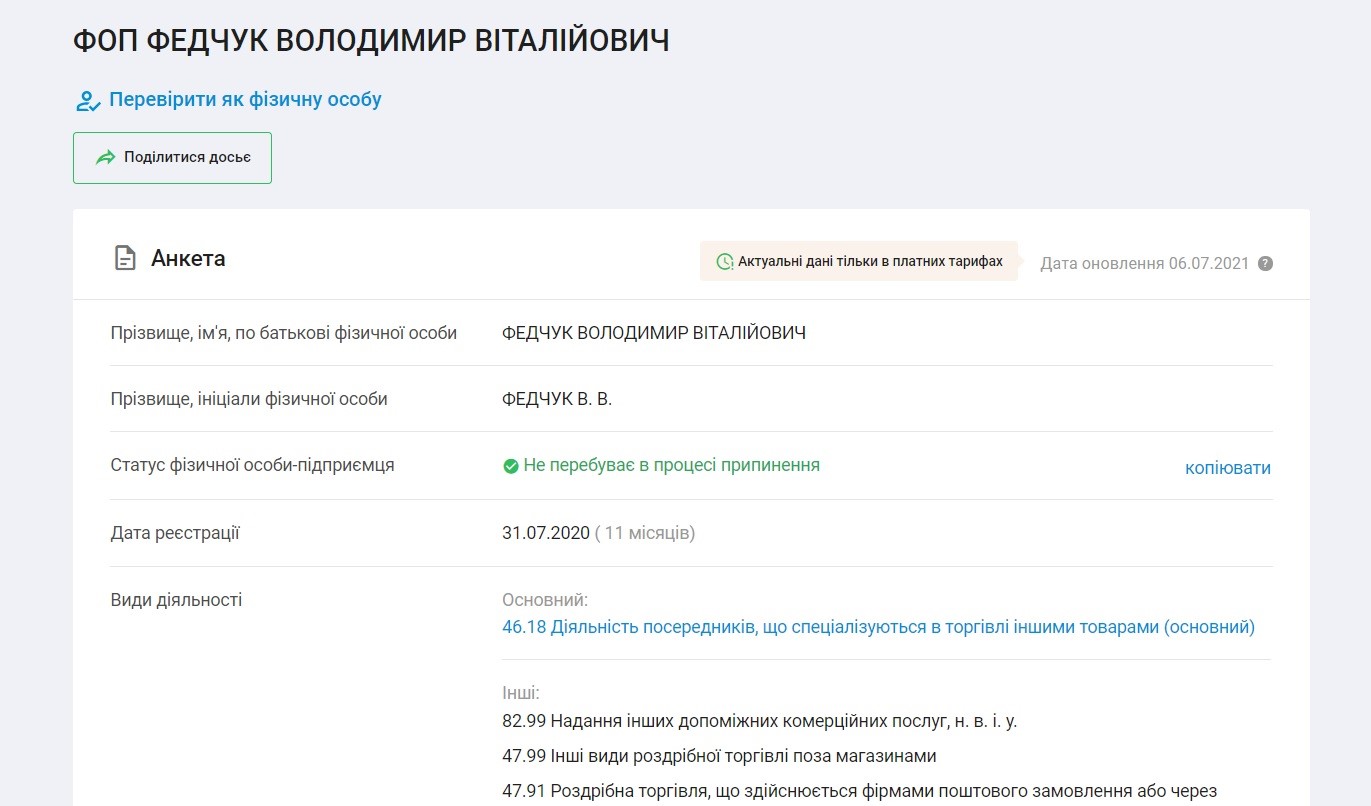Click the clock icon in the paid tariffs badge

725,262
